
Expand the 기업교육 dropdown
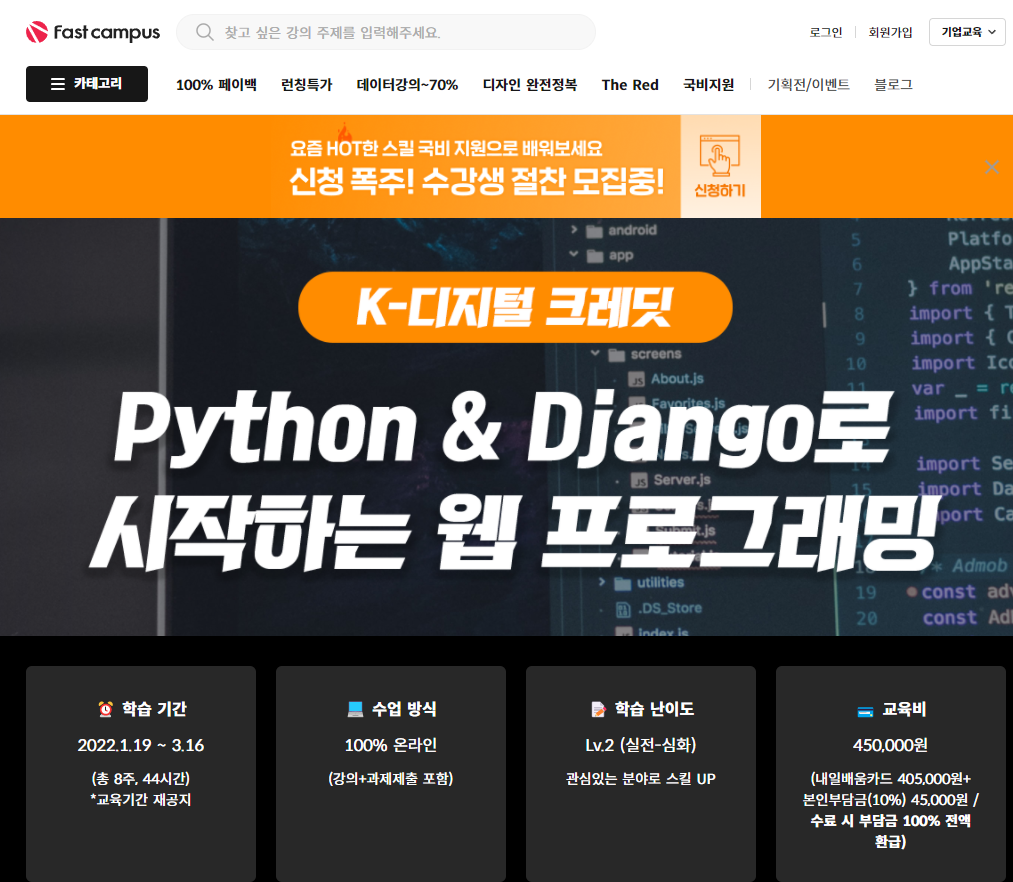[967, 32]
